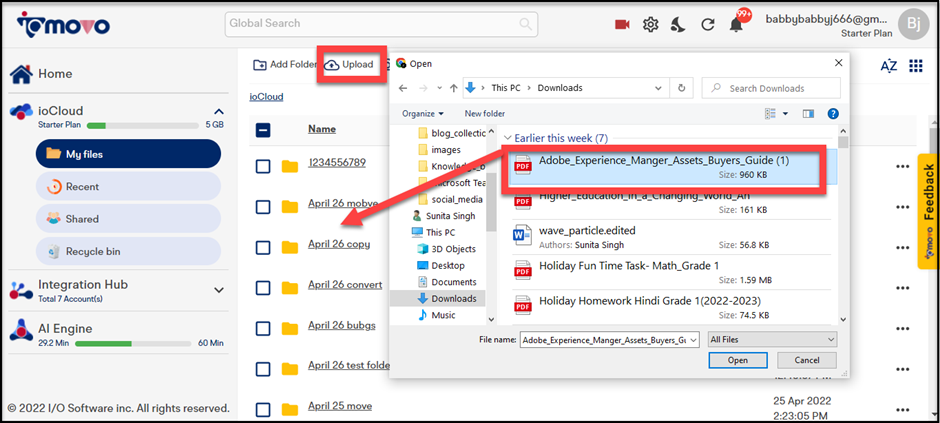
Task: Collapse the ioCloud section chevron
Action: pyautogui.click(x=219, y=111)
